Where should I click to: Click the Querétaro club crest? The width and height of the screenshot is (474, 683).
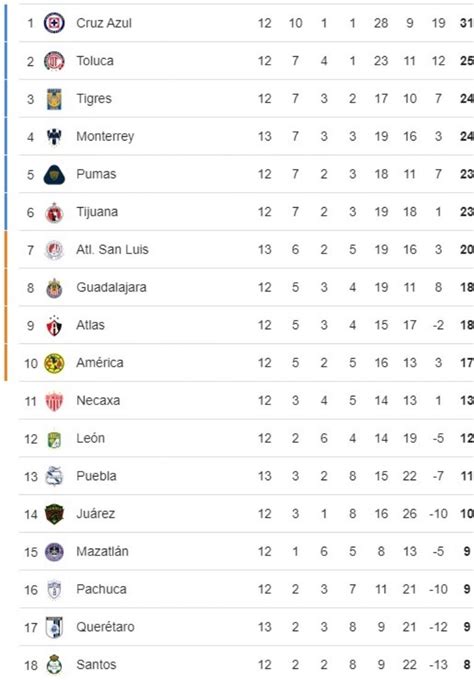pyautogui.click(x=54, y=628)
